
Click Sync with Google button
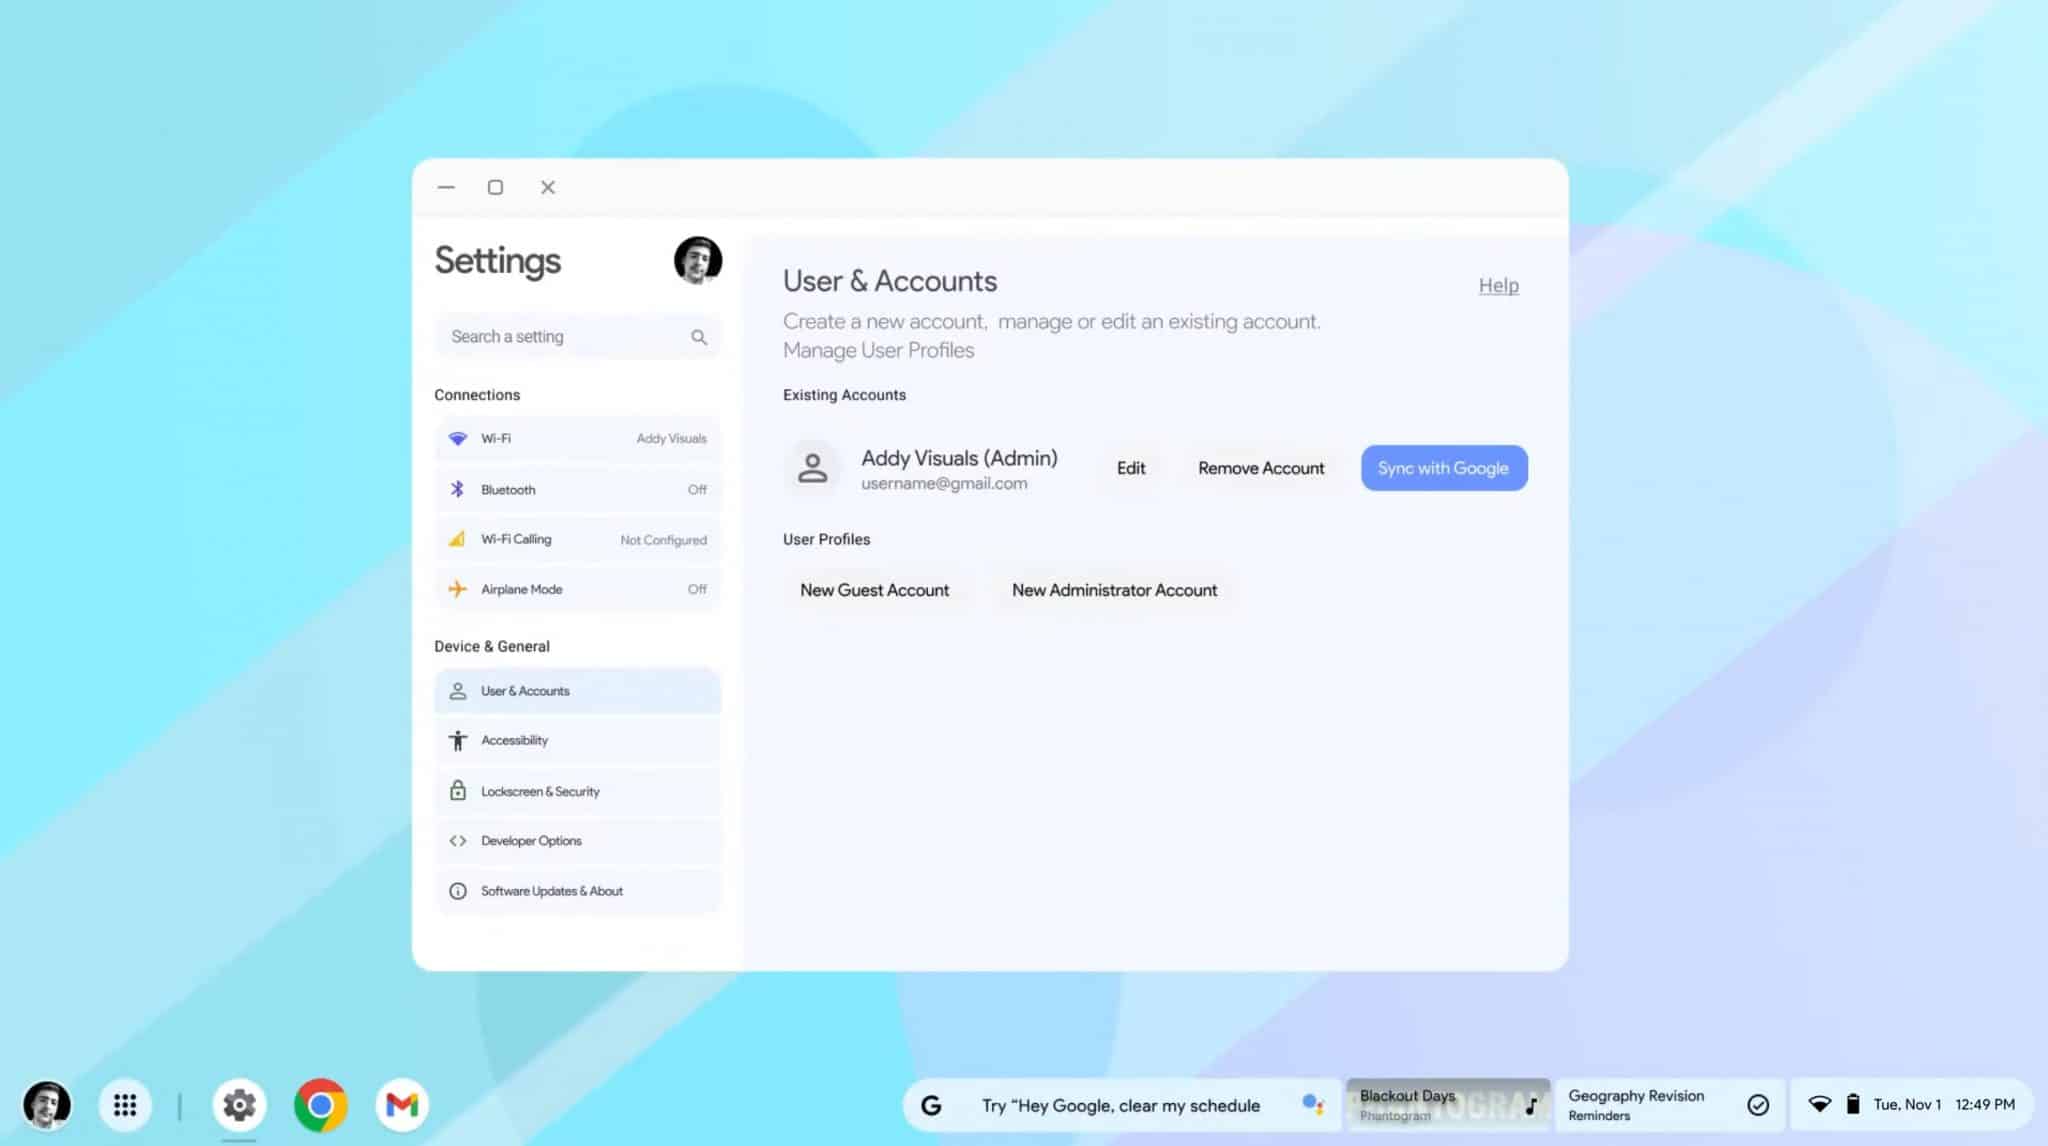1443,468
